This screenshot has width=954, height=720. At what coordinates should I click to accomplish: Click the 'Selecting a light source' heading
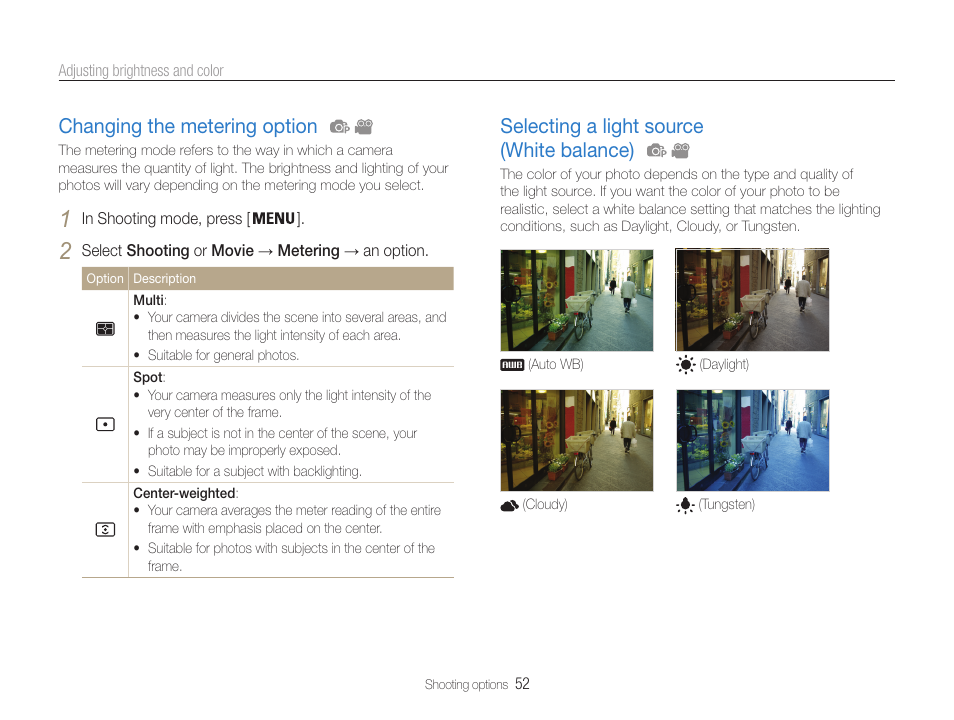[x=602, y=126]
